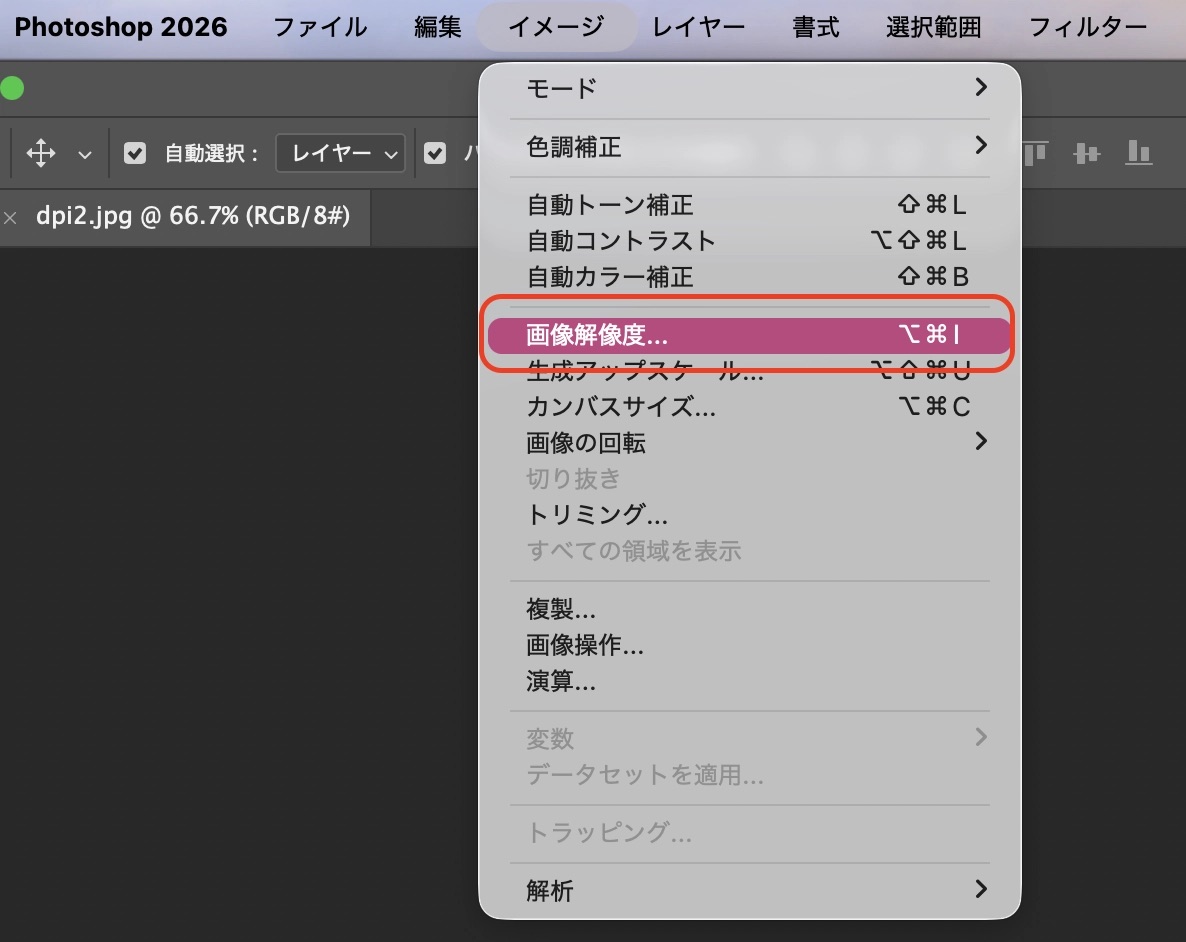Open the フィルター menu
This screenshot has height=942, width=1186.
tap(1088, 27)
